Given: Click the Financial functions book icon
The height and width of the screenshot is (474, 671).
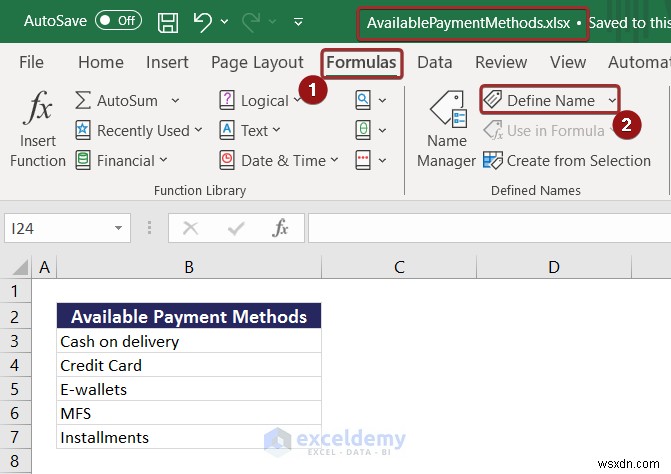Looking at the screenshot, I should (x=83, y=160).
